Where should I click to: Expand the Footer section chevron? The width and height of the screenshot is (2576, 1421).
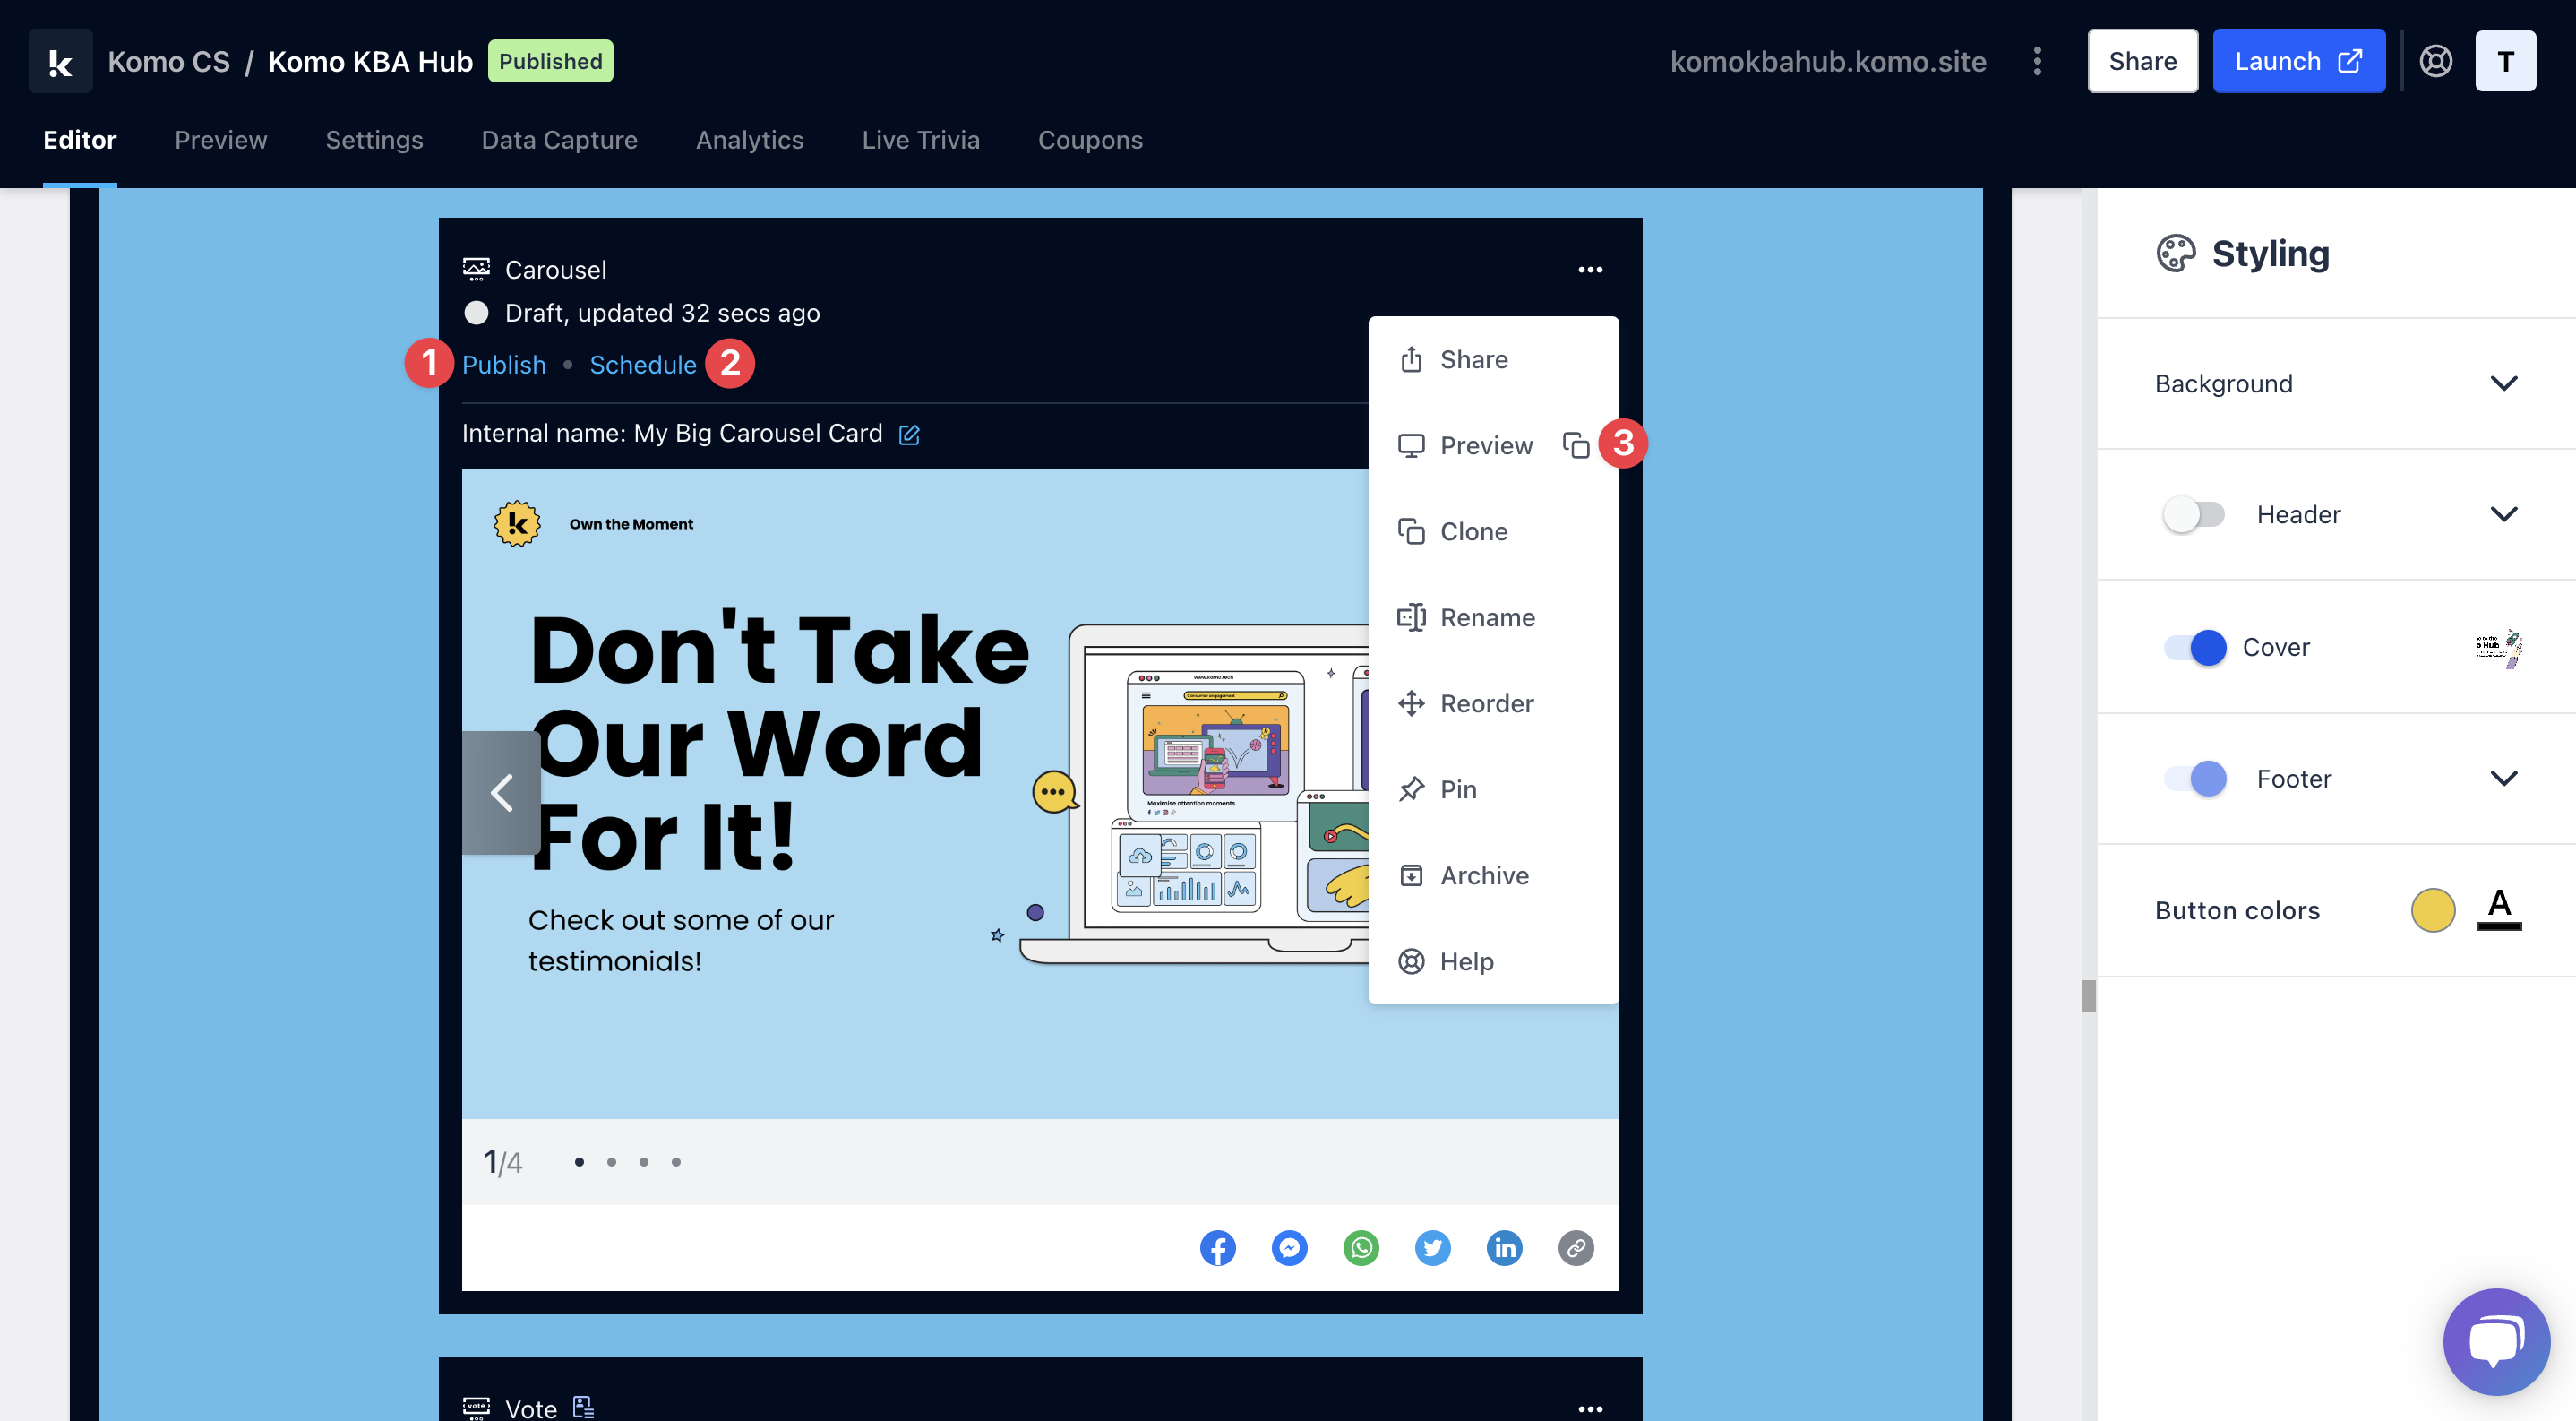[x=2502, y=778]
